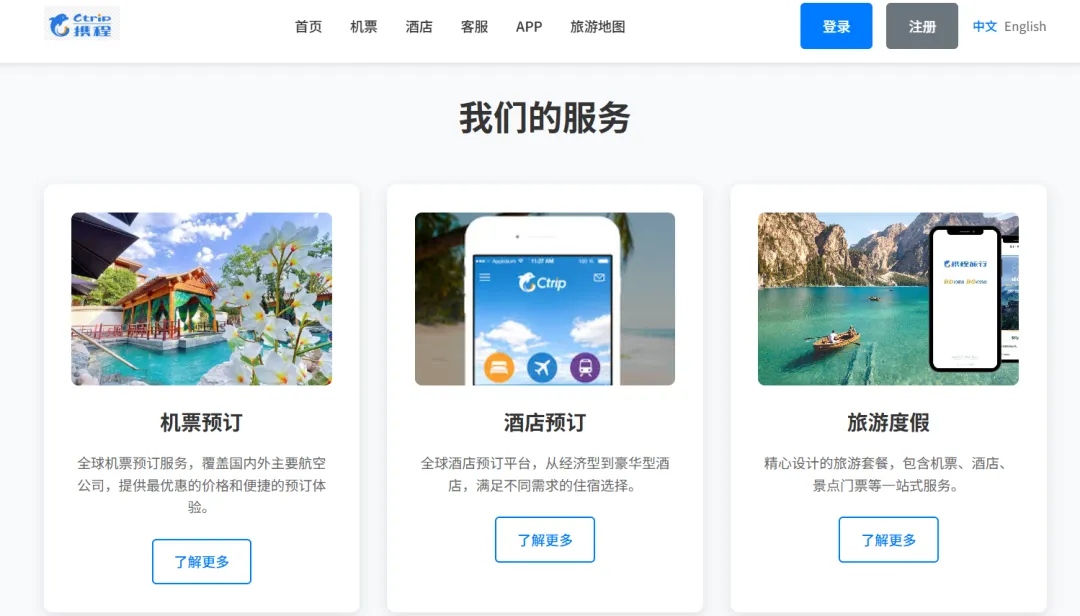Switch language to English
The height and width of the screenshot is (616, 1080).
point(1025,26)
